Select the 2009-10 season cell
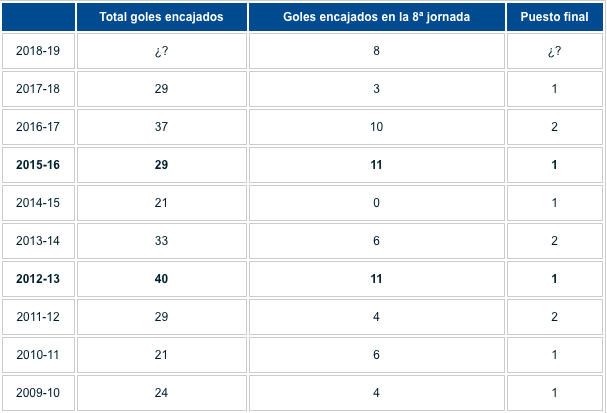Screen dimensions: 607x413 pyautogui.click(x=38, y=393)
